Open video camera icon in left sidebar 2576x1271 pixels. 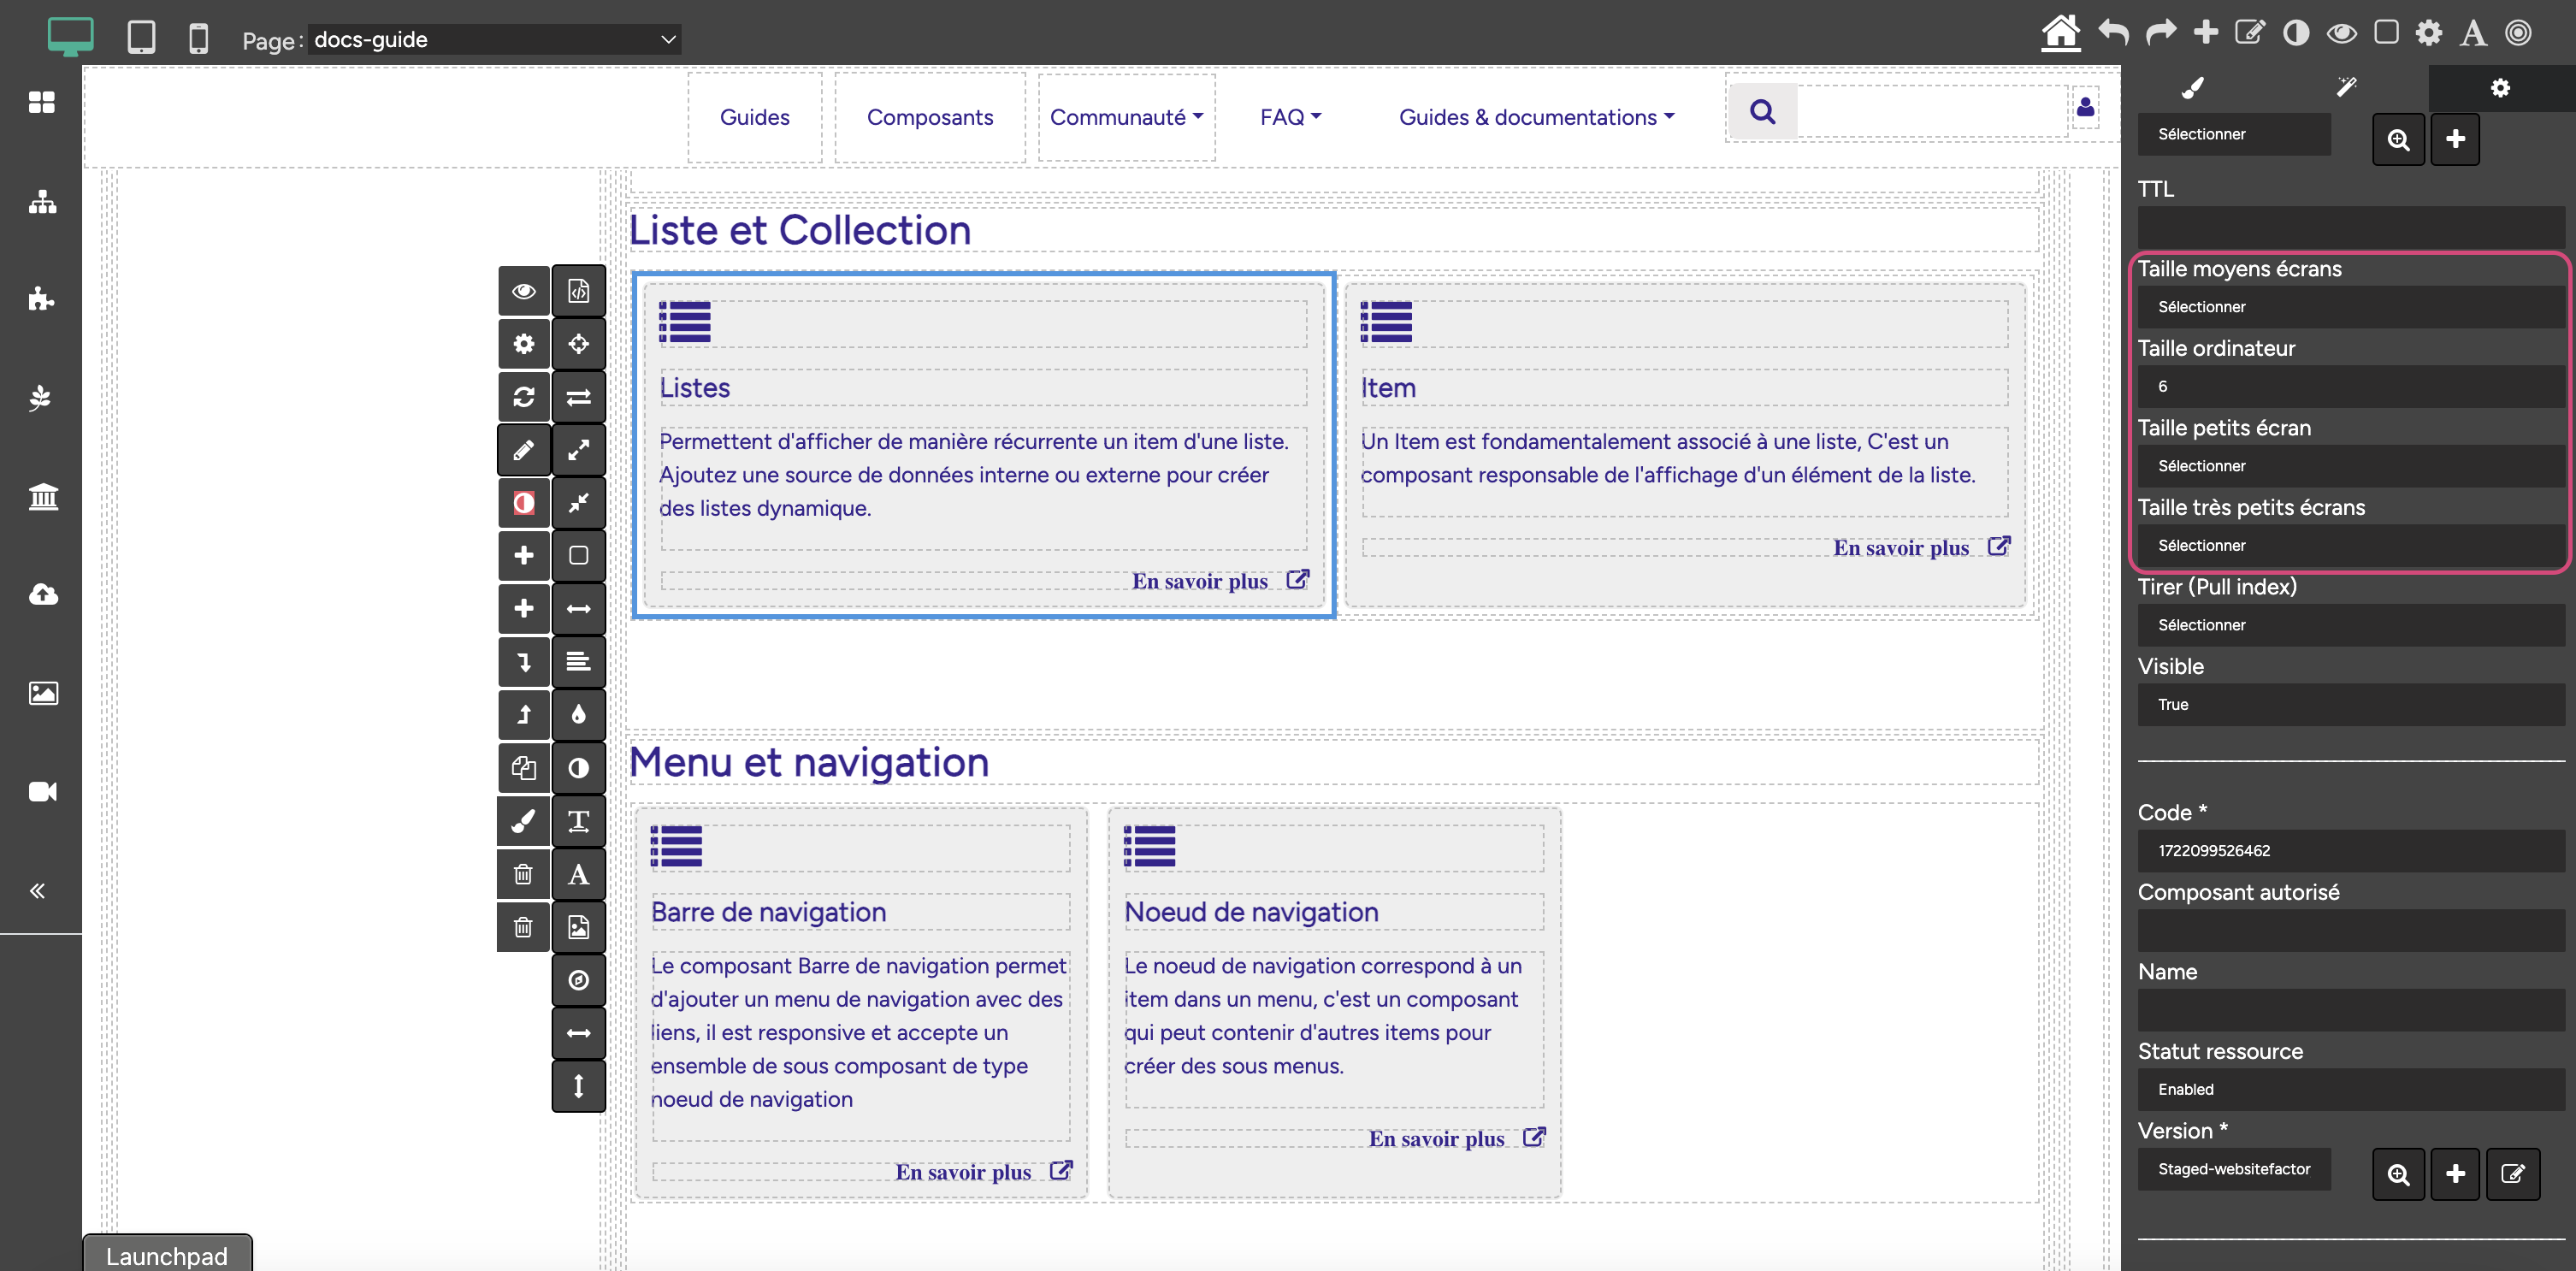pos(42,791)
